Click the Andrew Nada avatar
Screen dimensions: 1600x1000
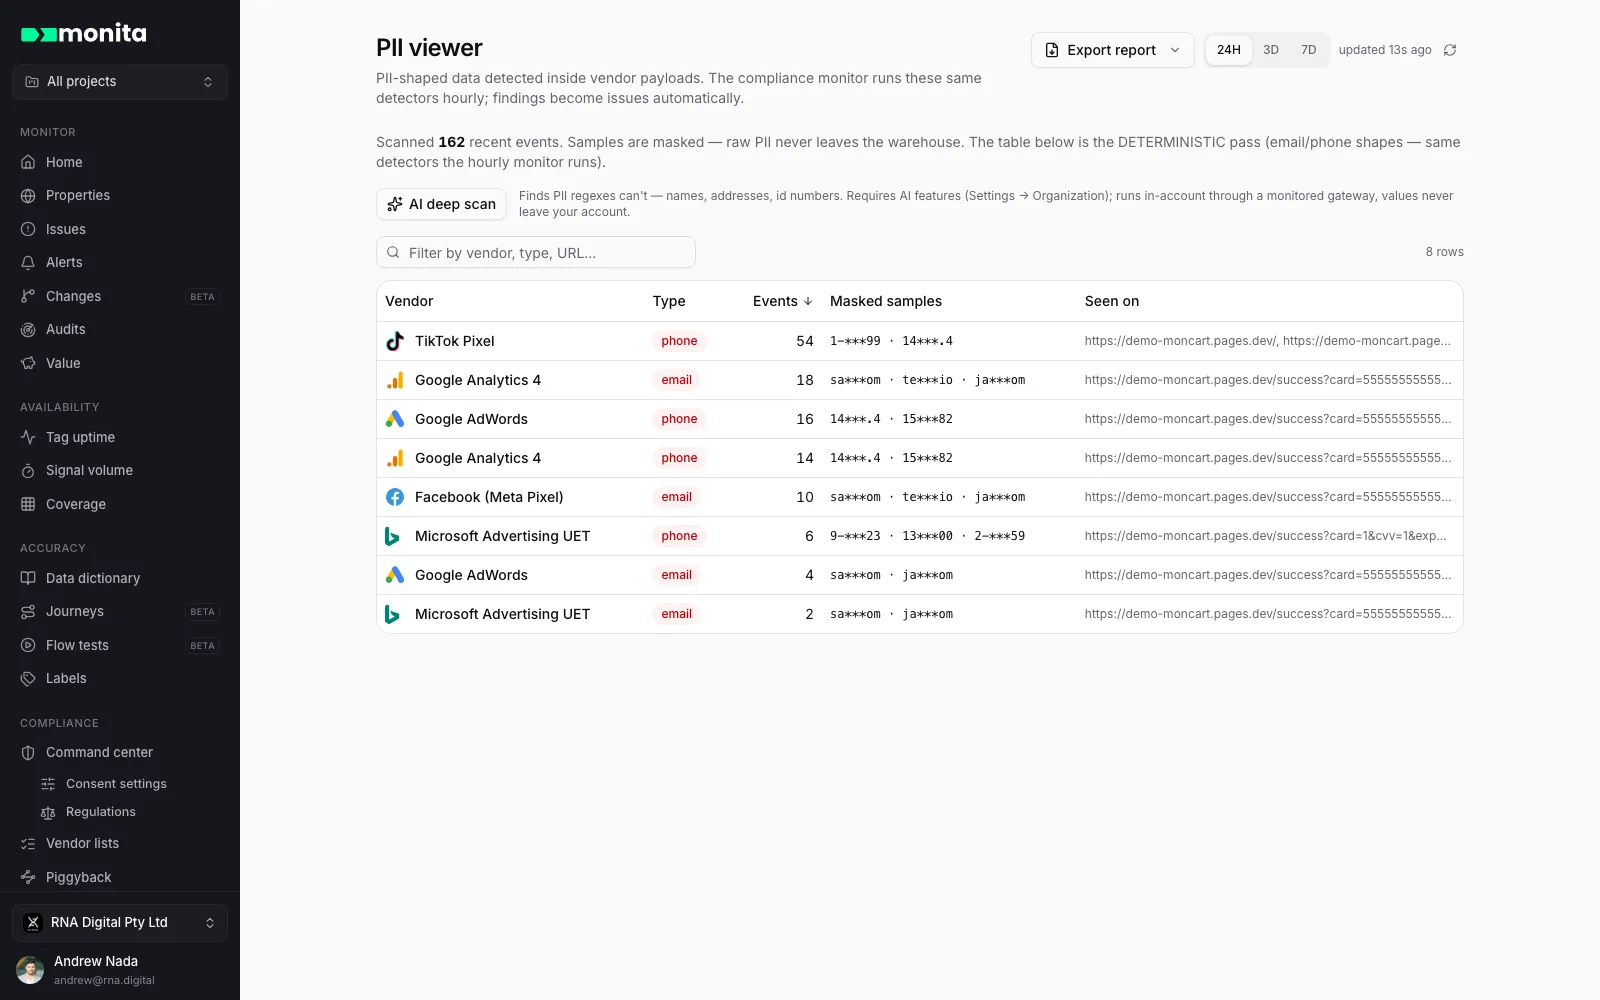pyautogui.click(x=30, y=970)
